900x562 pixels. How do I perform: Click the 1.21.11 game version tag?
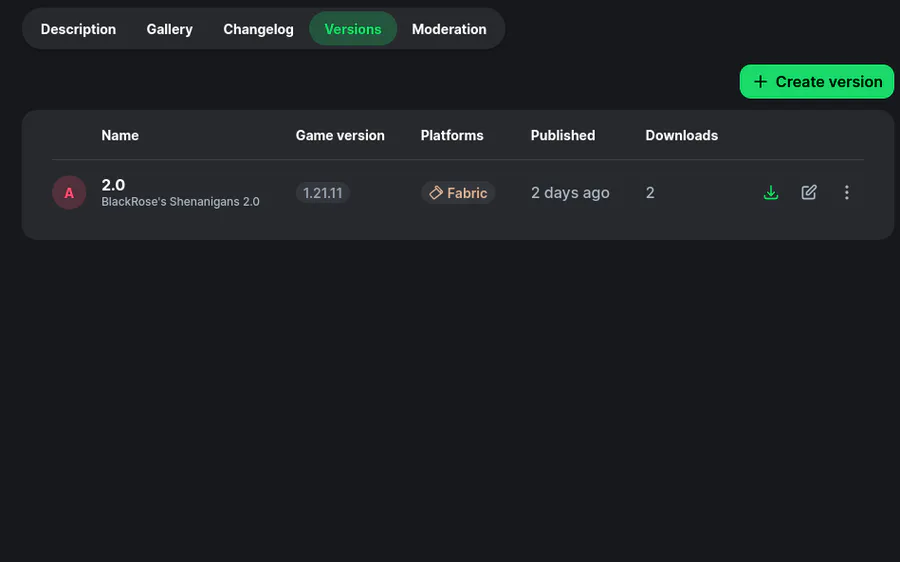point(323,193)
